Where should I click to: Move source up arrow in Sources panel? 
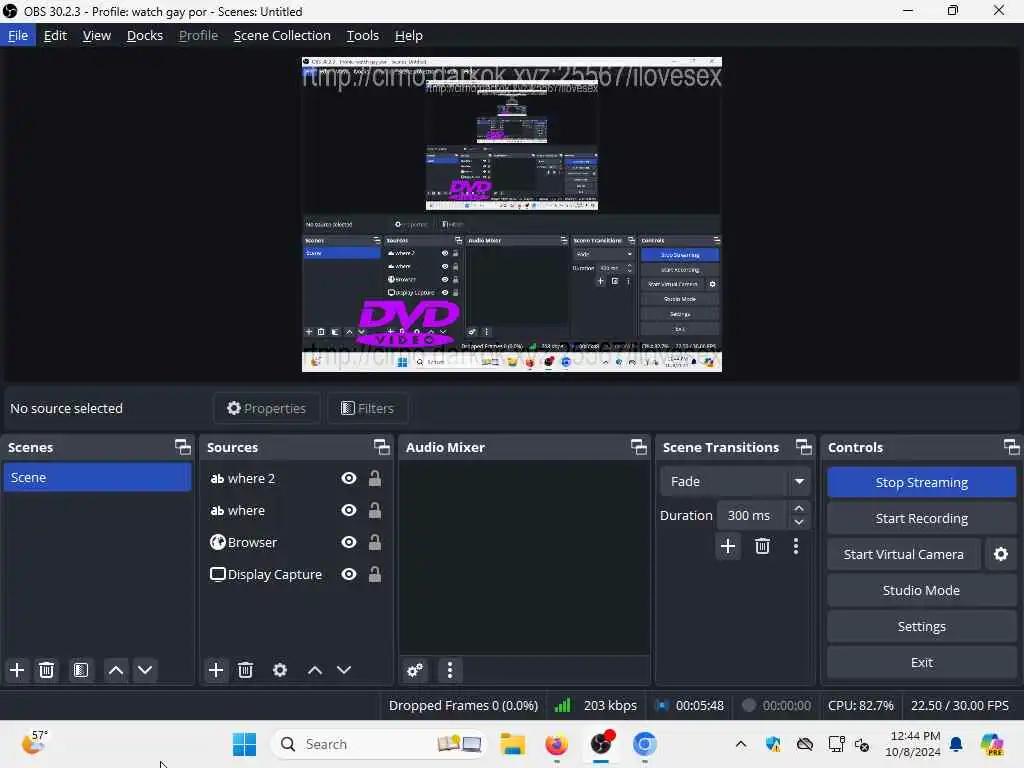pos(315,670)
